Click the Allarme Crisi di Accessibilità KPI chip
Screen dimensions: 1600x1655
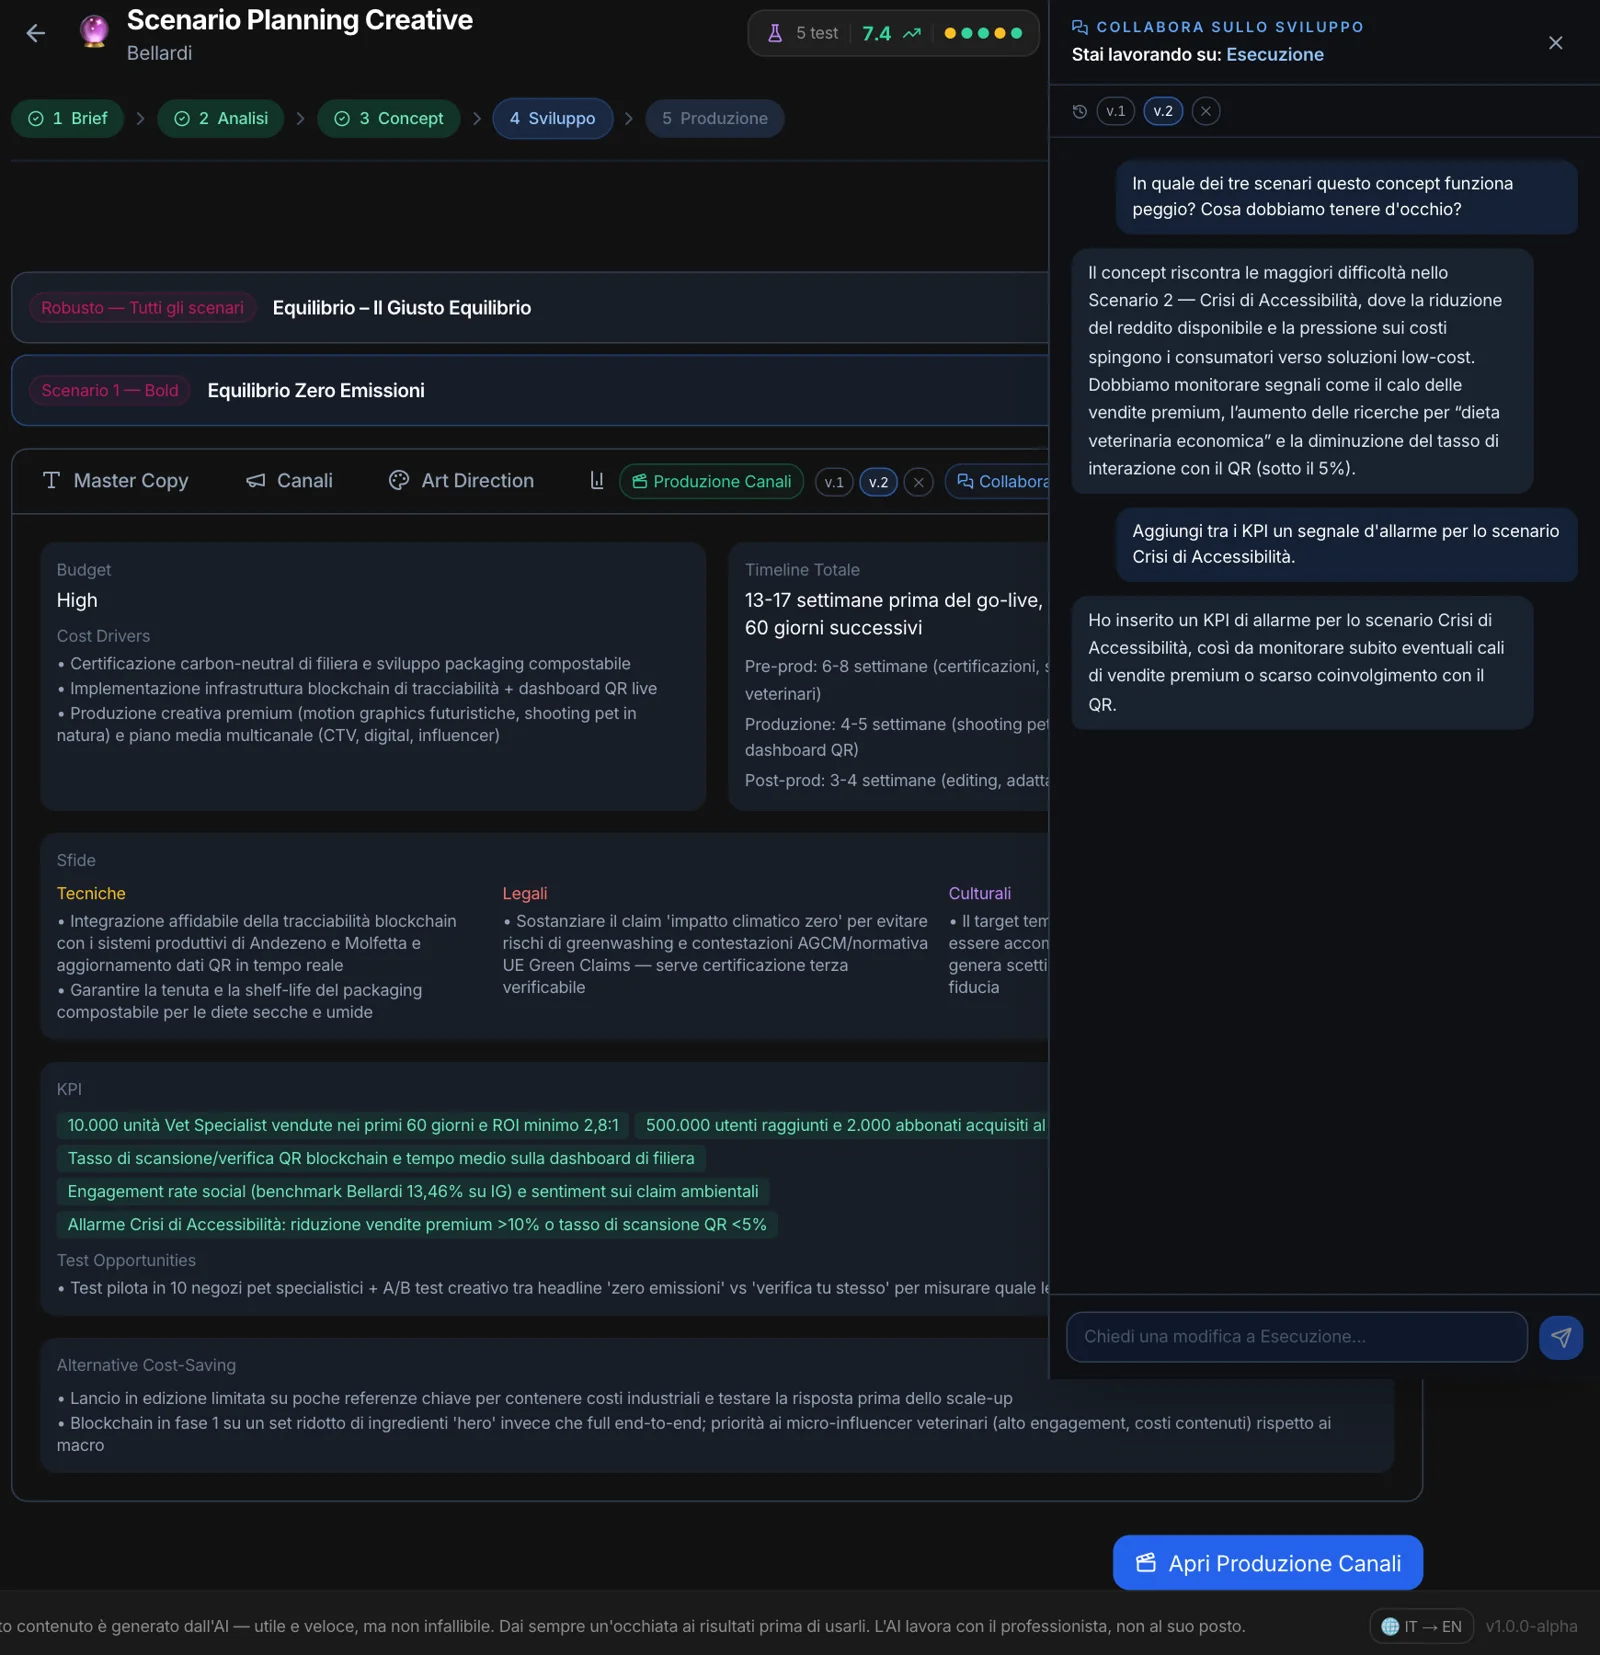(417, 1225)
